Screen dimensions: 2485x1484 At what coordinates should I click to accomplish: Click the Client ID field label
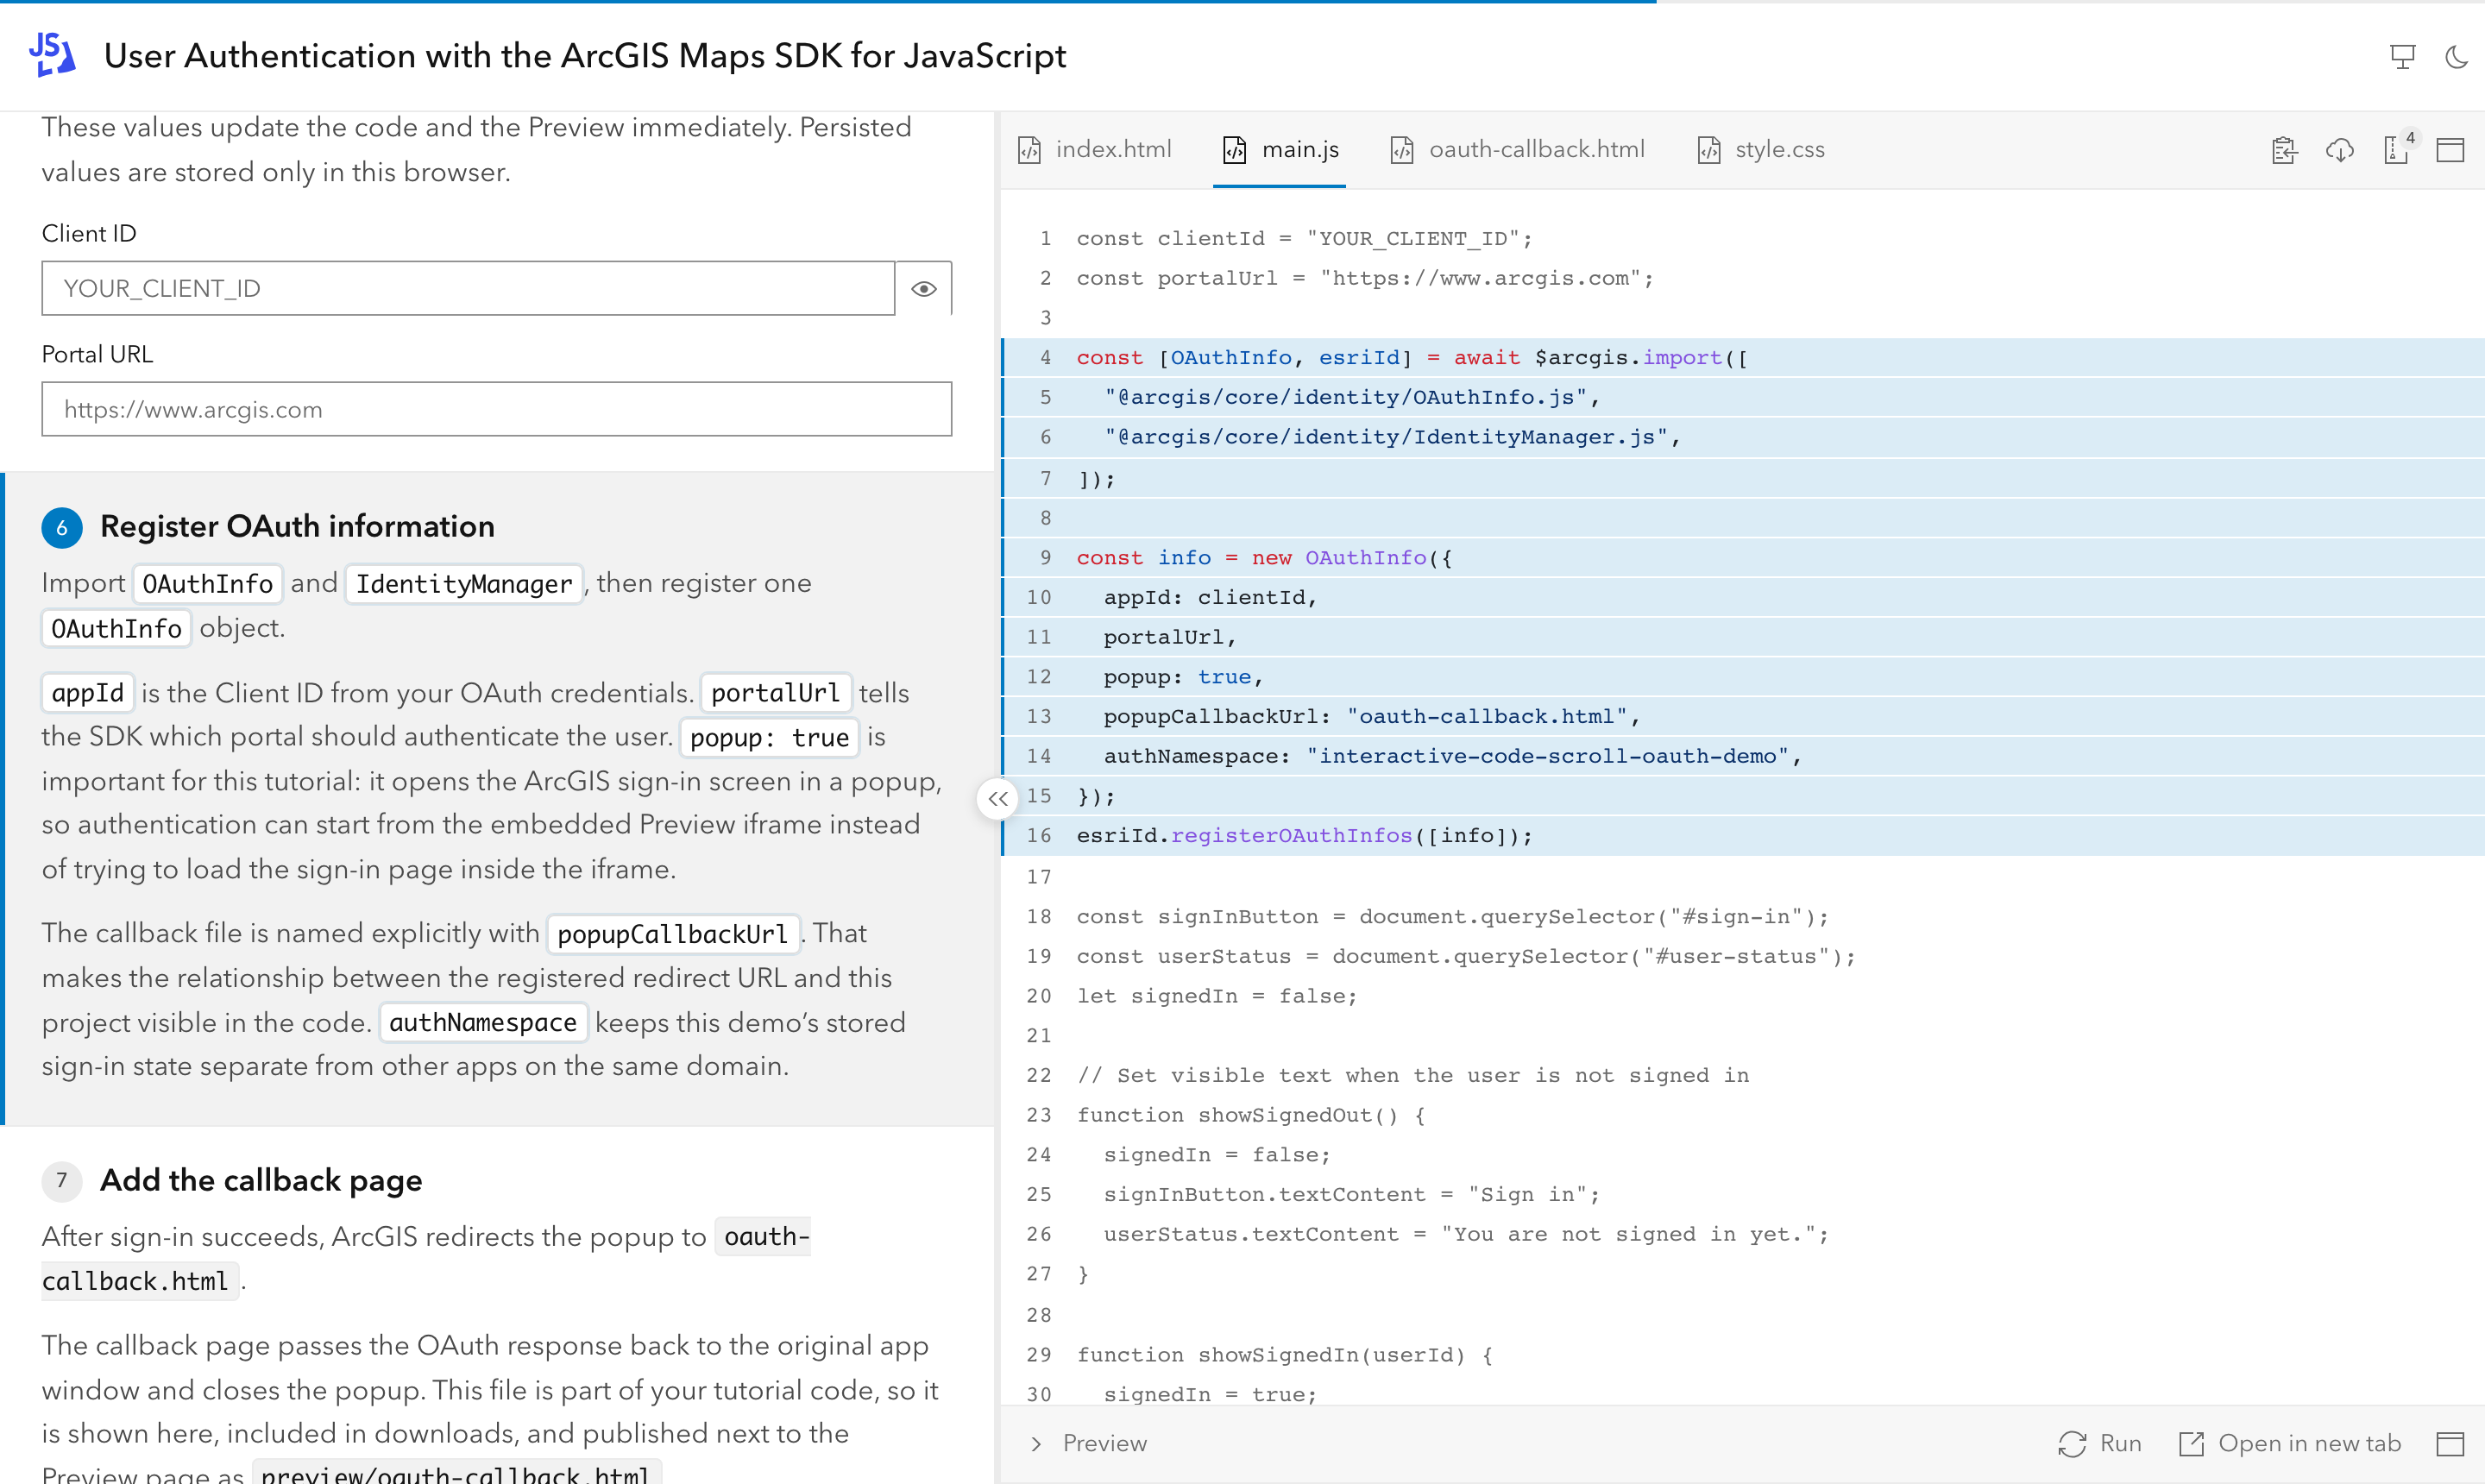89,234
